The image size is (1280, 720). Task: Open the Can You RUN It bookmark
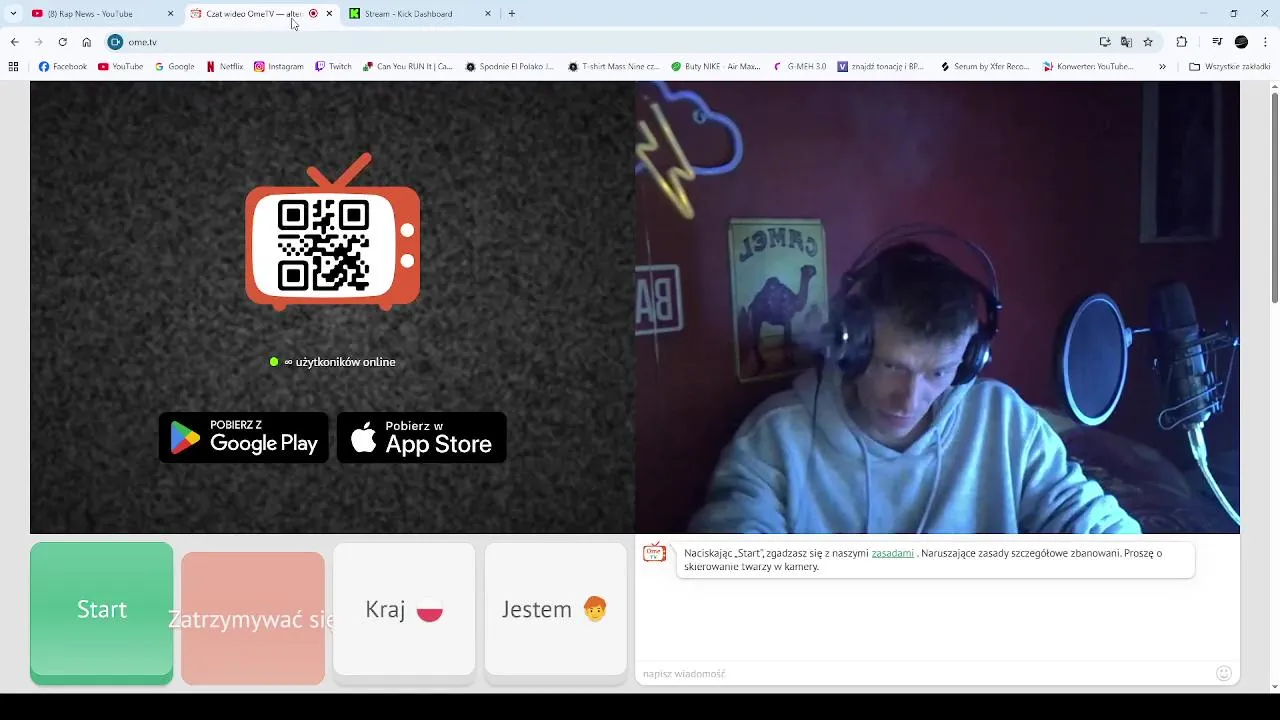click(408, 67)
